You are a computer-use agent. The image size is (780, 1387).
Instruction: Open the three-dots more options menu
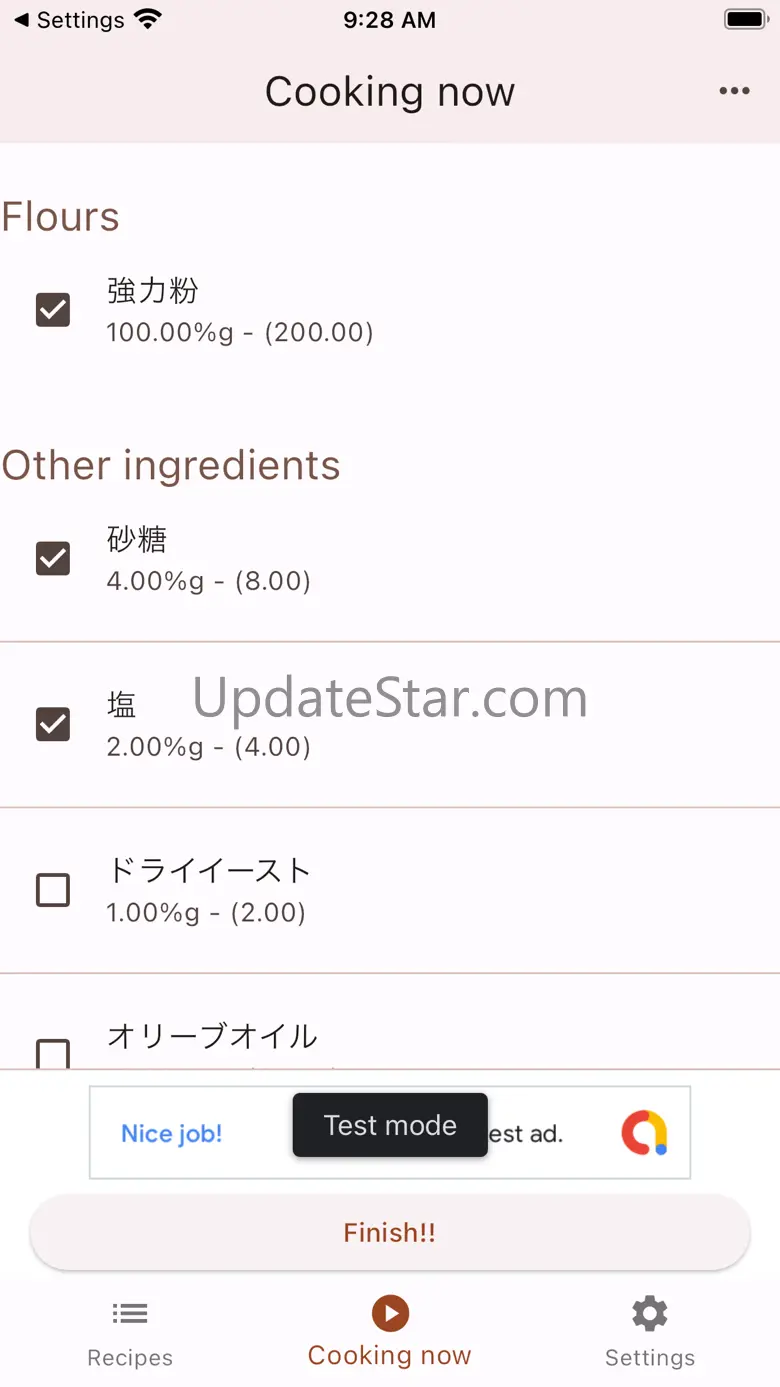pyautogui.click(x=734, y=92)
